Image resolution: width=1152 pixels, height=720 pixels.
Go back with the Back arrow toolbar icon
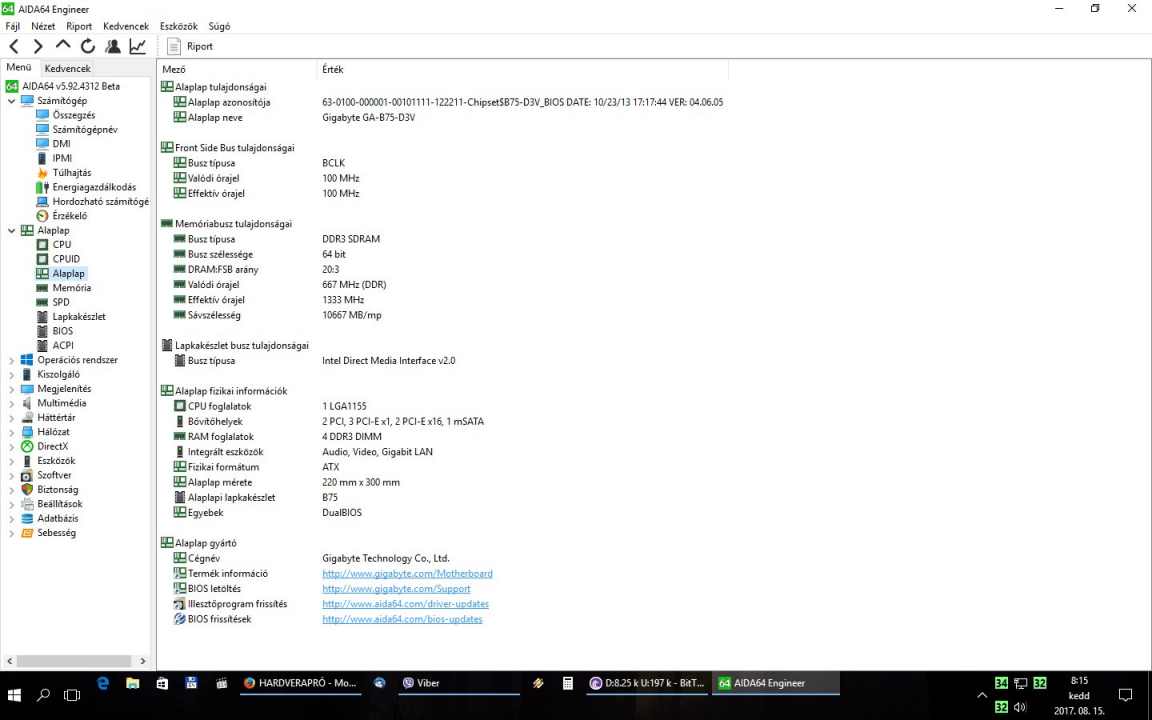(14, 46)
